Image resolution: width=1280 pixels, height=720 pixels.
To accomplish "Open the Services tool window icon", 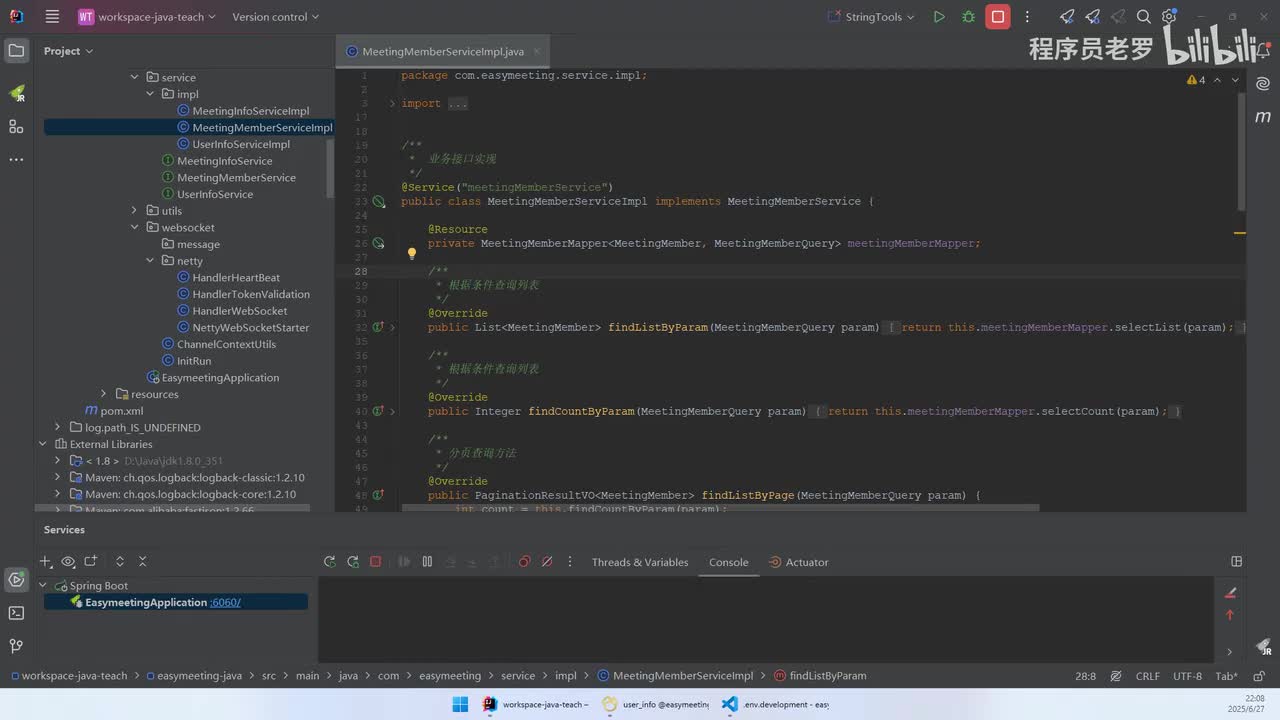I will point(16,579).
